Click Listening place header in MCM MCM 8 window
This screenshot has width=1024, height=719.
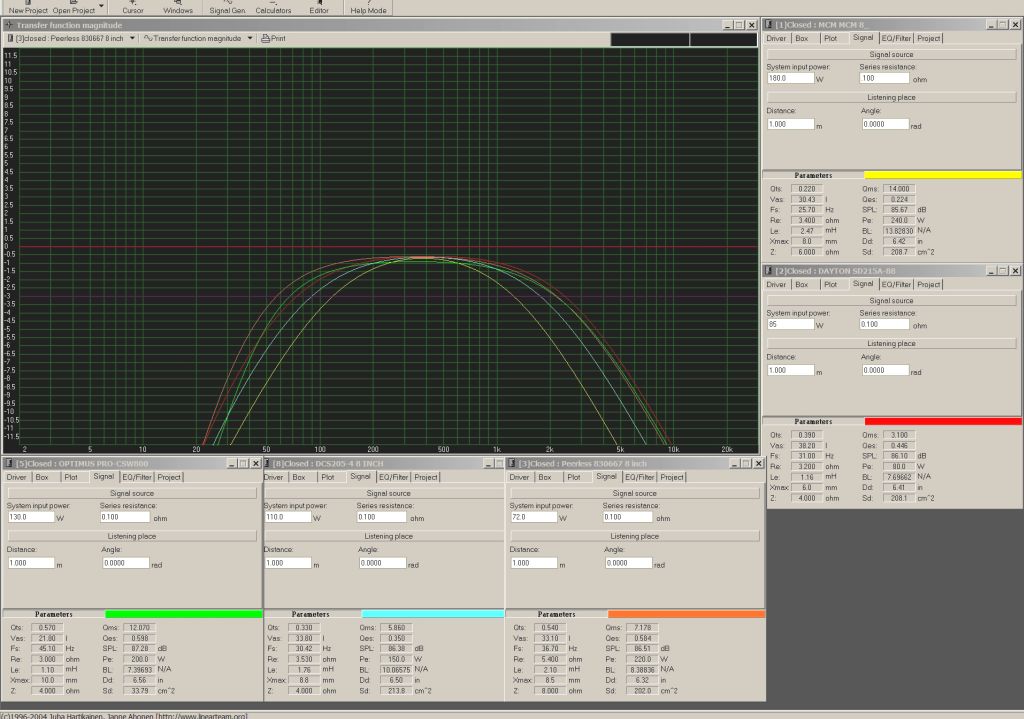pyautogui.click(x=891, y=97)
